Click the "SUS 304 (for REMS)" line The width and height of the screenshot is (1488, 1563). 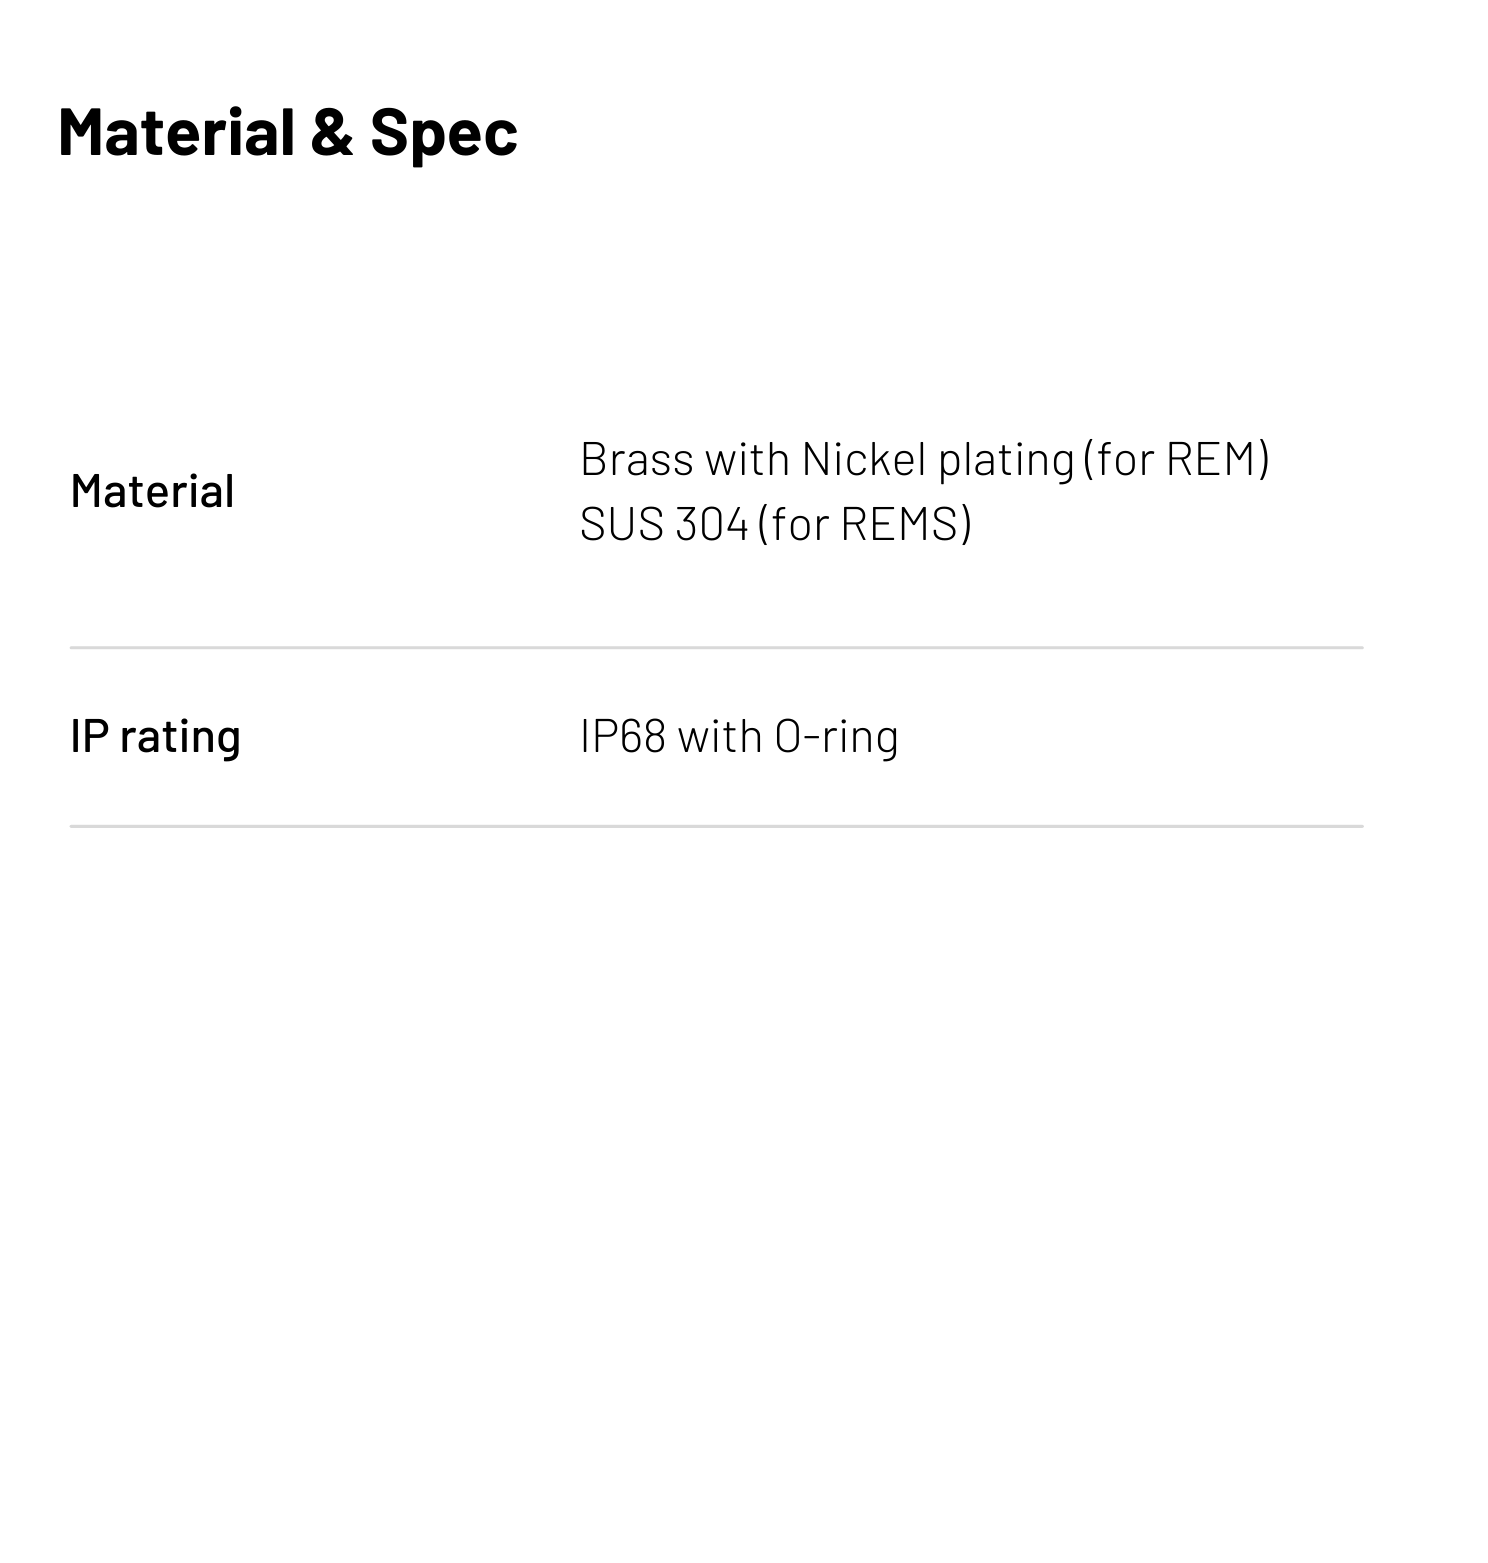click(775, 523)
